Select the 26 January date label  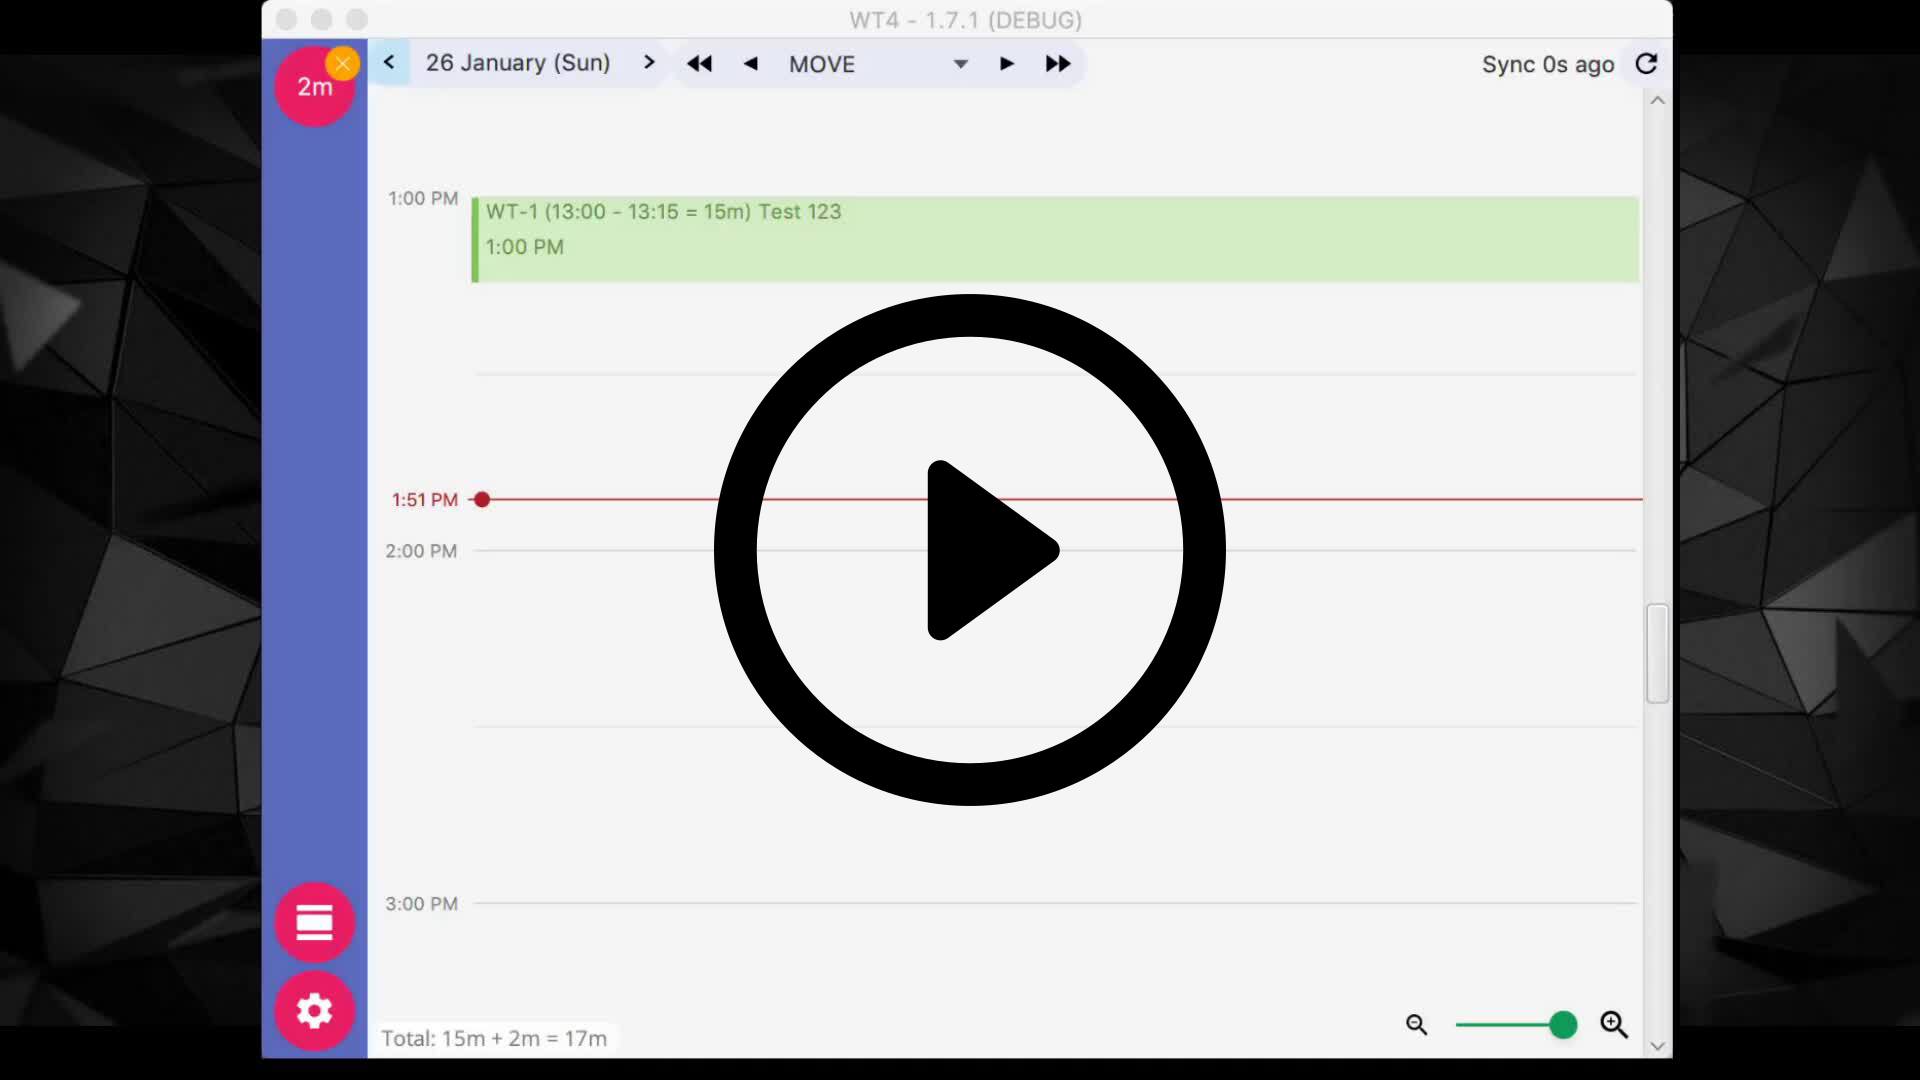518,63
